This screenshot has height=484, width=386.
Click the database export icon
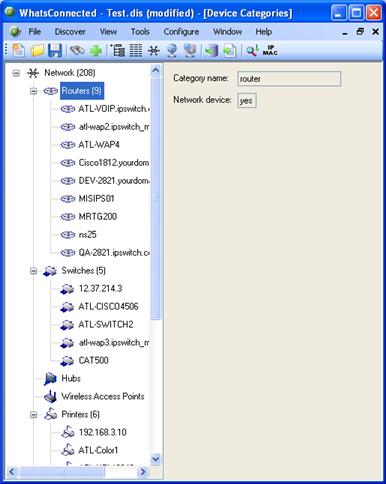pyautogui.click(x=211, y=51)
